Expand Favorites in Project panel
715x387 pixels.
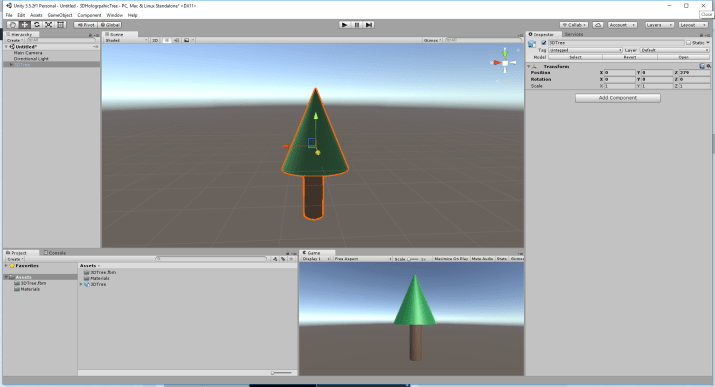coord(6,266)
